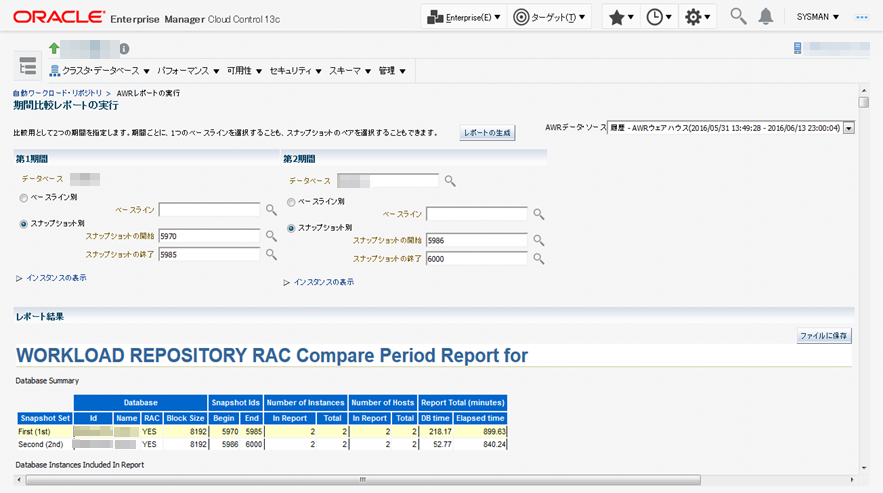Click the ファイルに保存 button
The width and height of the screenshot is (883, 493).
tap(824, 336)
